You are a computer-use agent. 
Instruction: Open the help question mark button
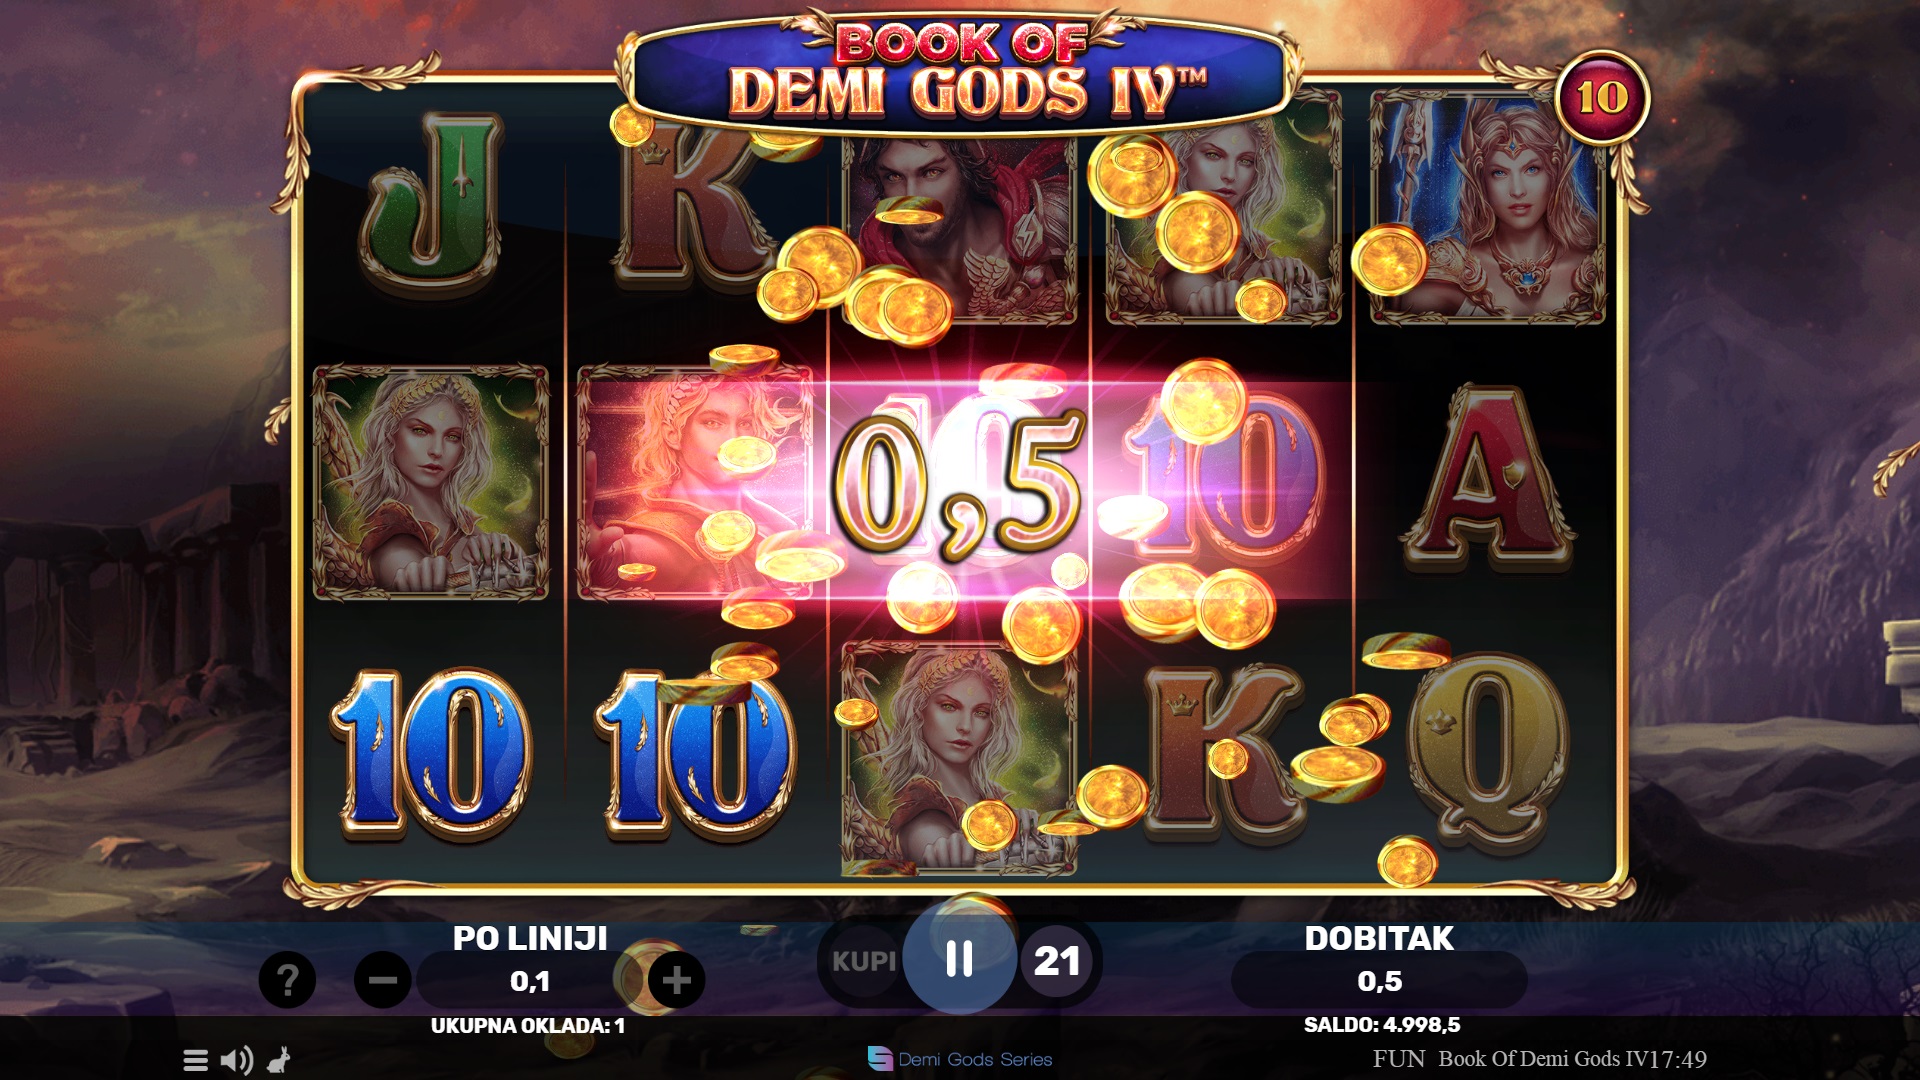(287, 980)
